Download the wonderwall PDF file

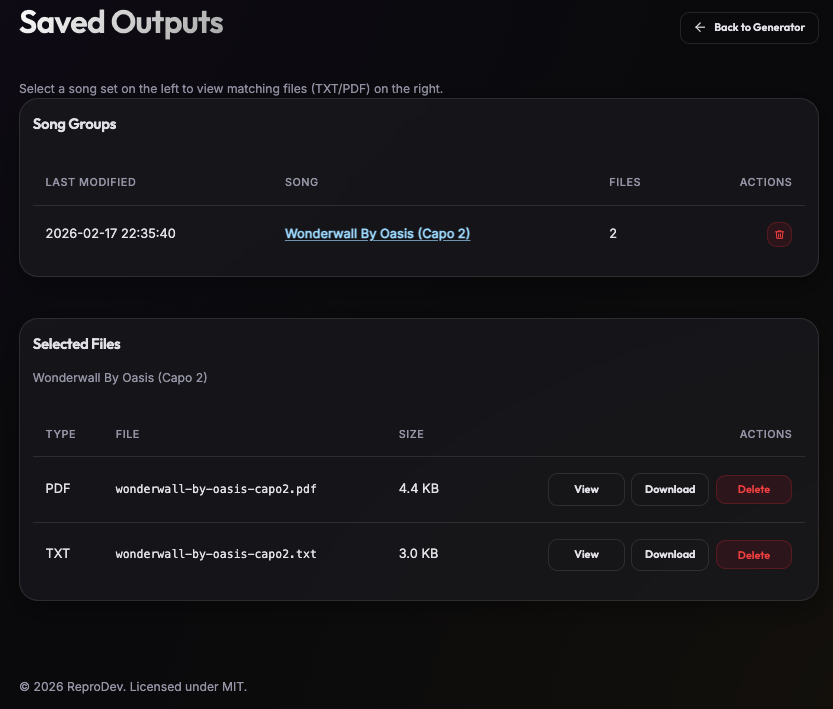pyautogui.click(x=669, y=490)
